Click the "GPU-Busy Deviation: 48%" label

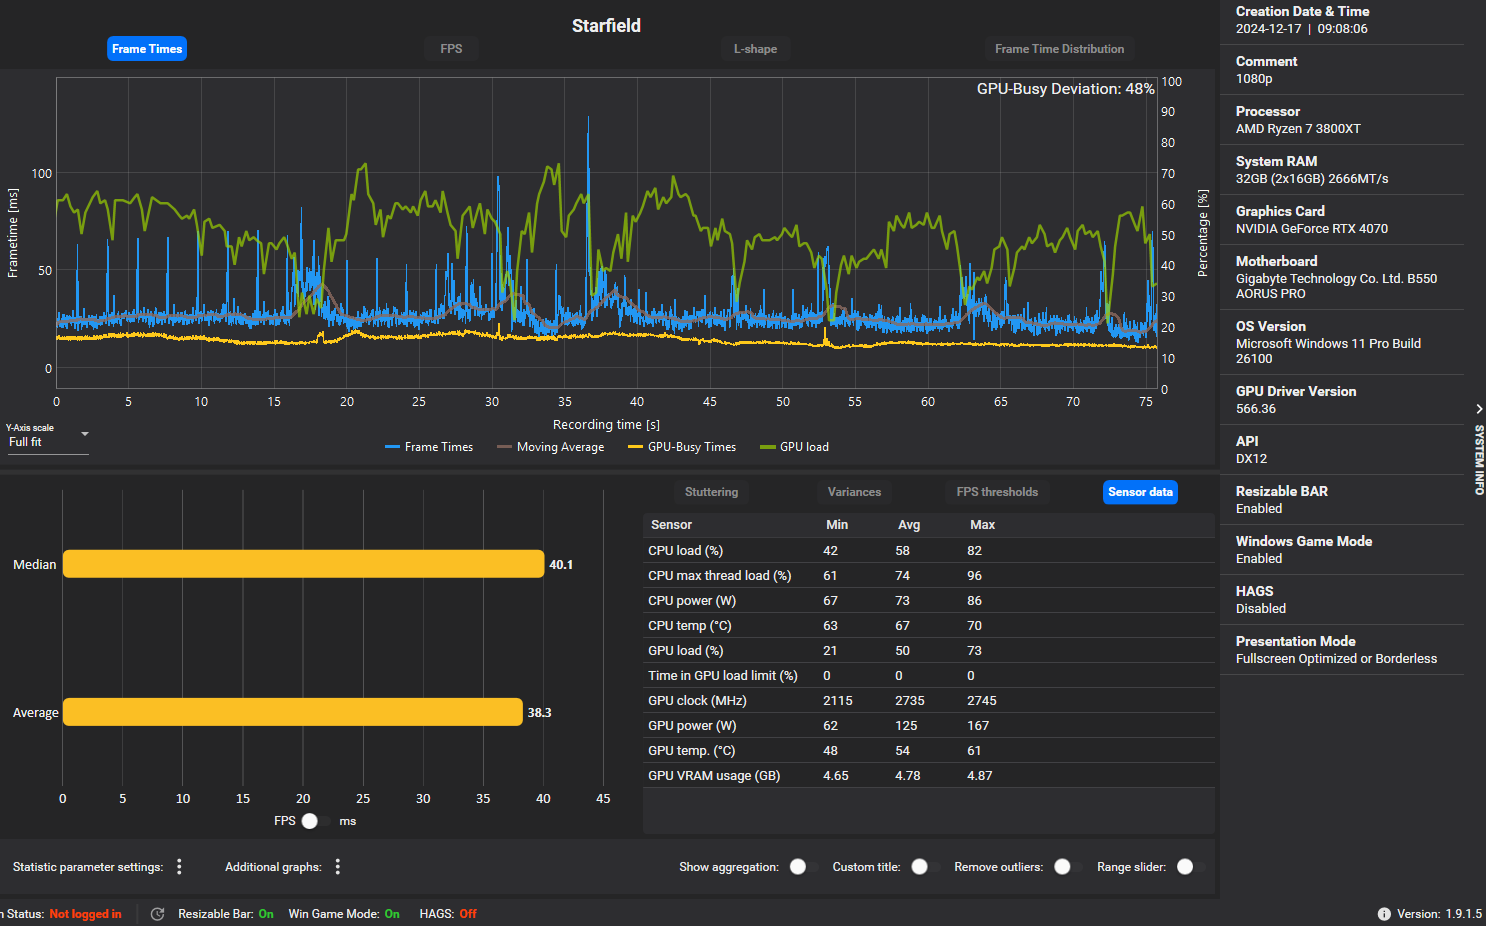click(1065, 89)
